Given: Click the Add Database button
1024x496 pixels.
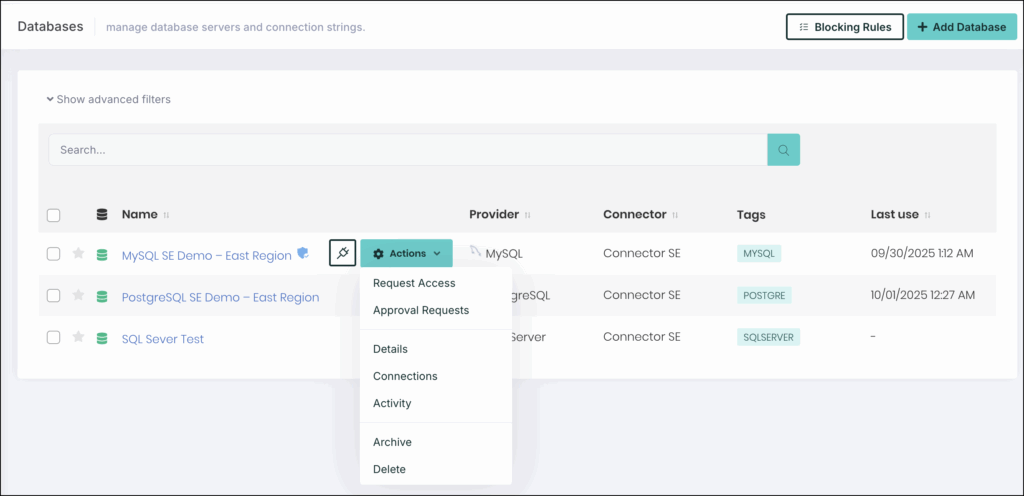Looking at the screenshot, I should (x=961, y=27).
